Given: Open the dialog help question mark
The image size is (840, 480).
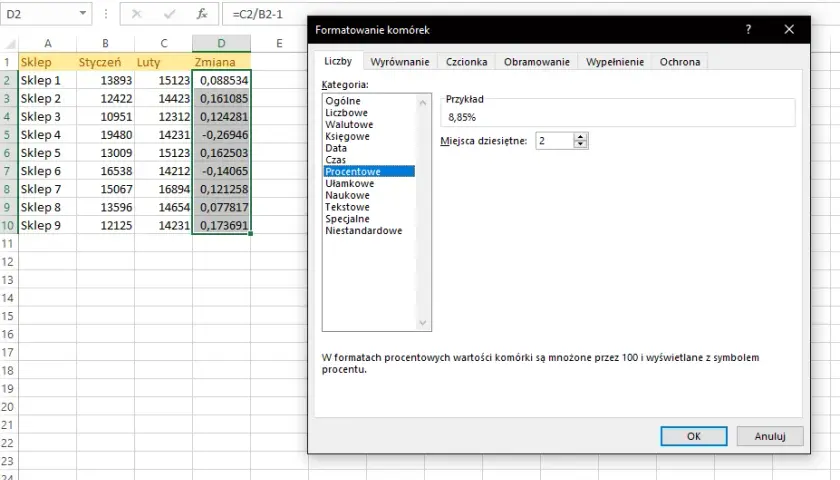Looking at the screenshot, I should (748, 29).
